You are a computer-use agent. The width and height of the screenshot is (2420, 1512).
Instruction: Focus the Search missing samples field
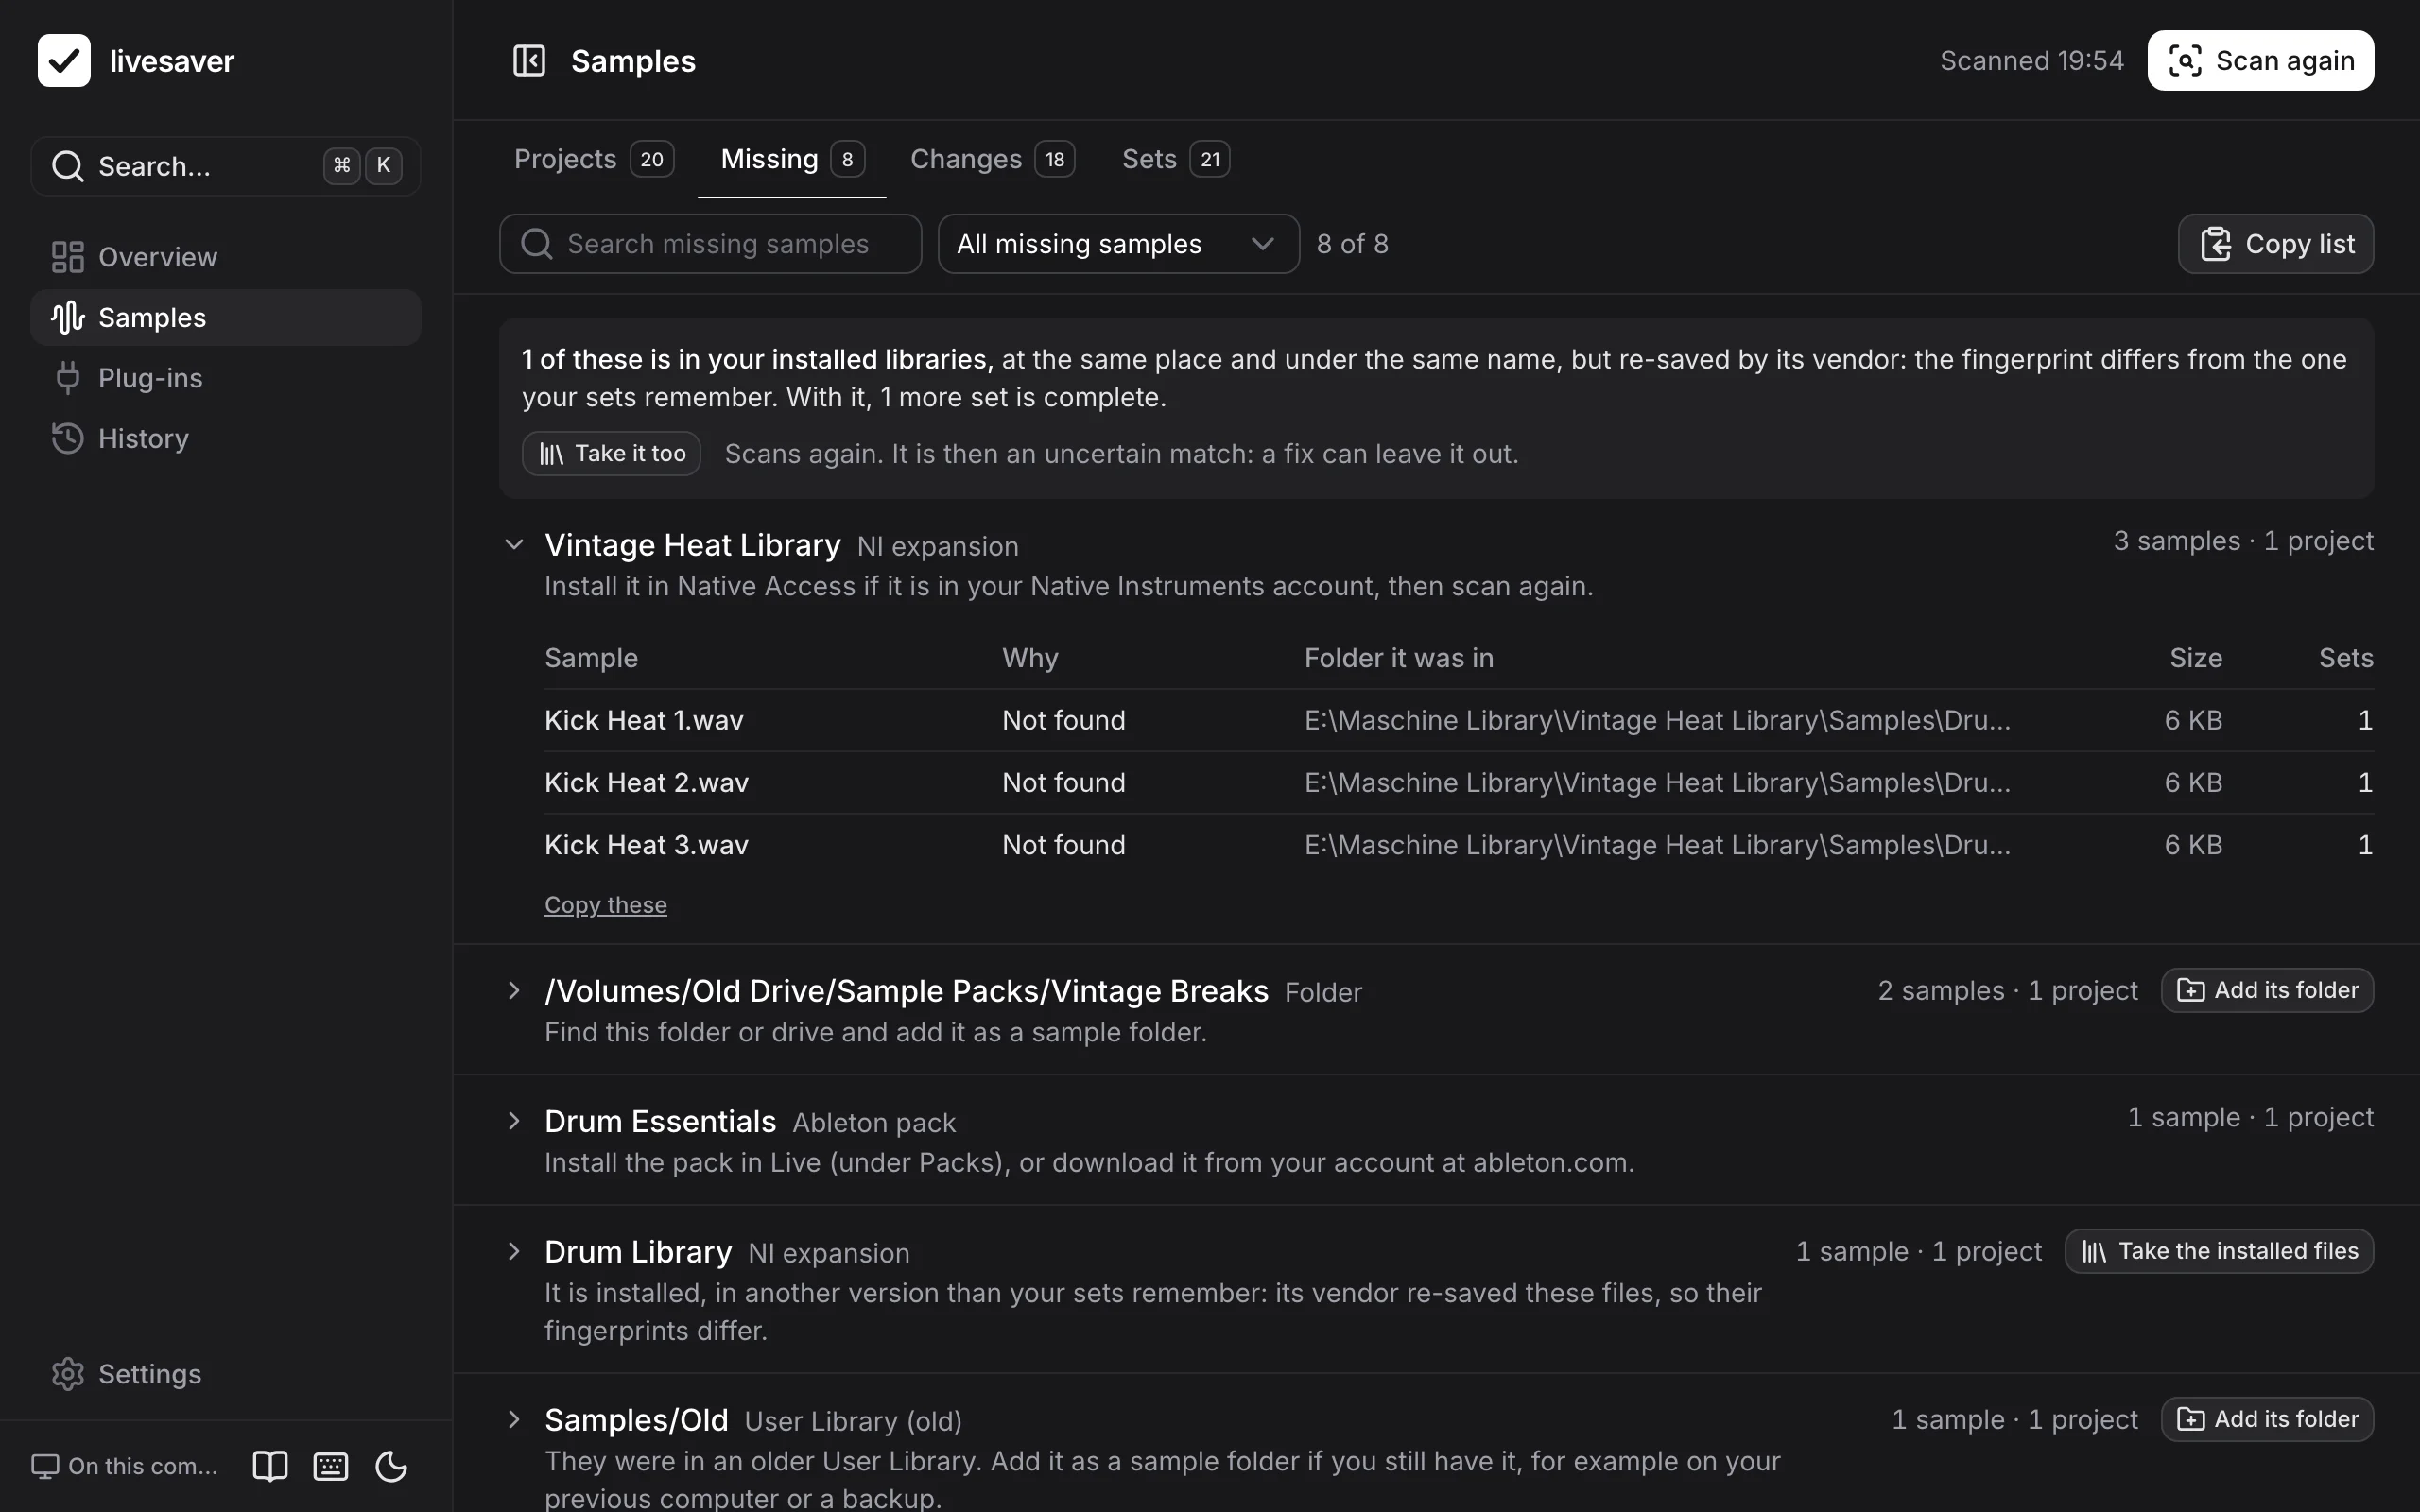coord(710,244)
